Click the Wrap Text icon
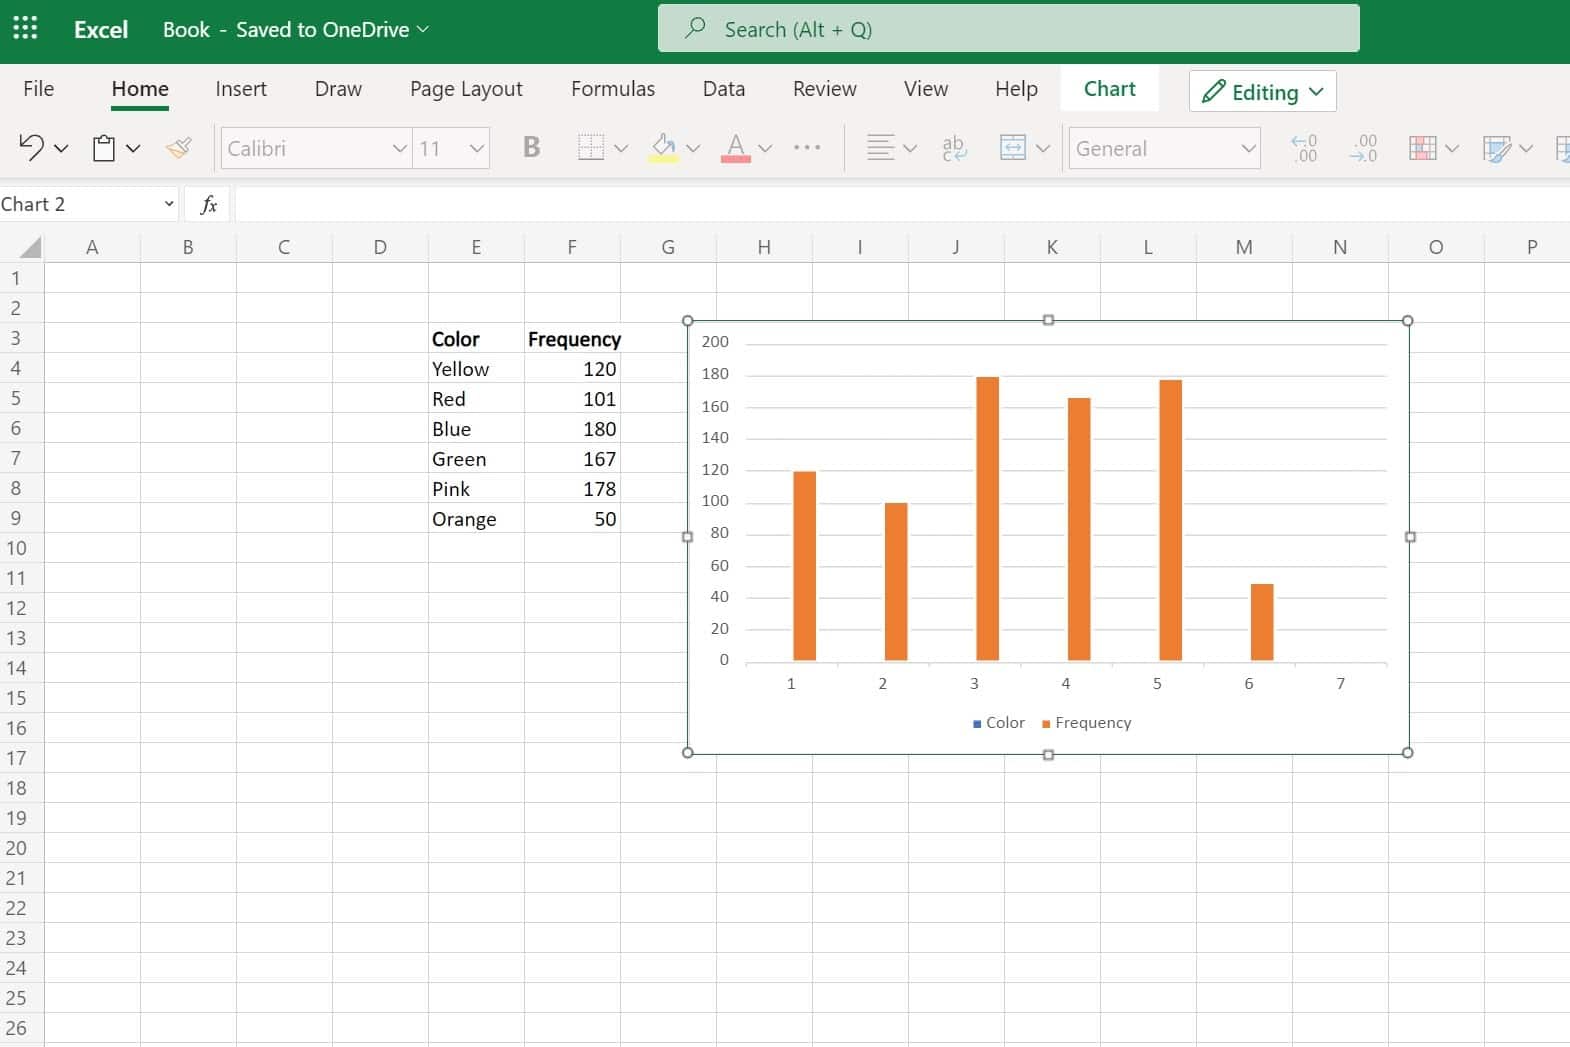1570x1047 pixels. pyautogui.click(x=954, y=148)
